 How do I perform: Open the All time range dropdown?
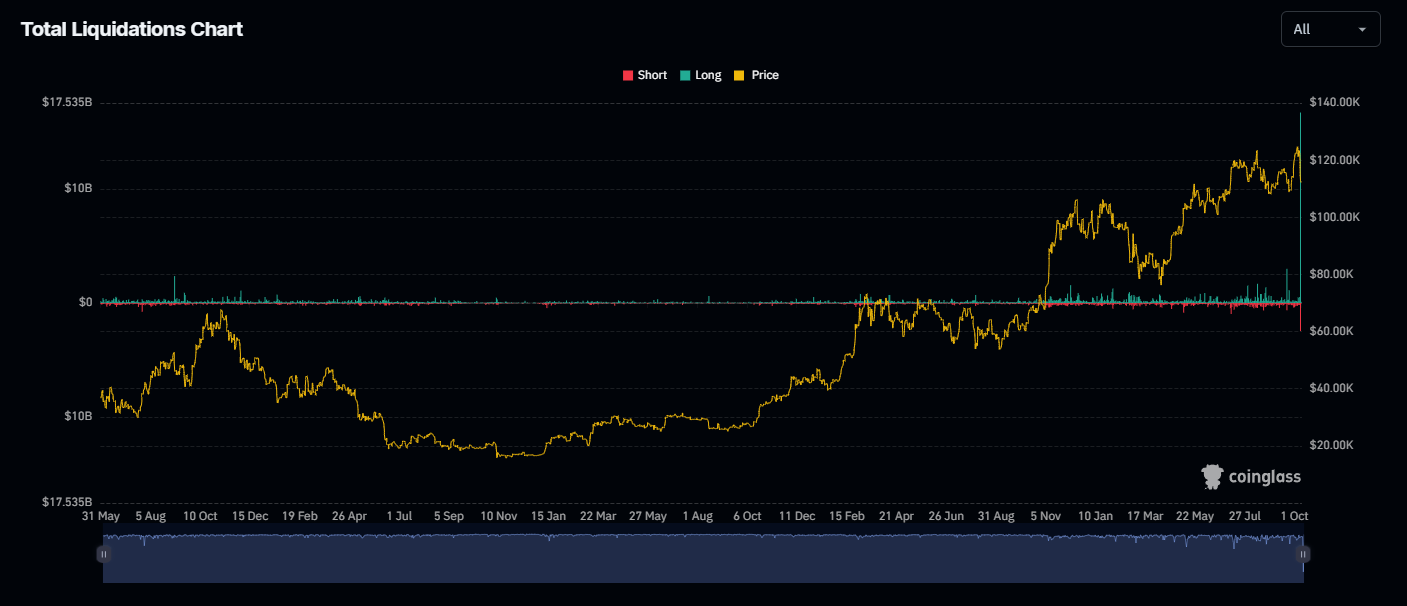coord(1329,29)
